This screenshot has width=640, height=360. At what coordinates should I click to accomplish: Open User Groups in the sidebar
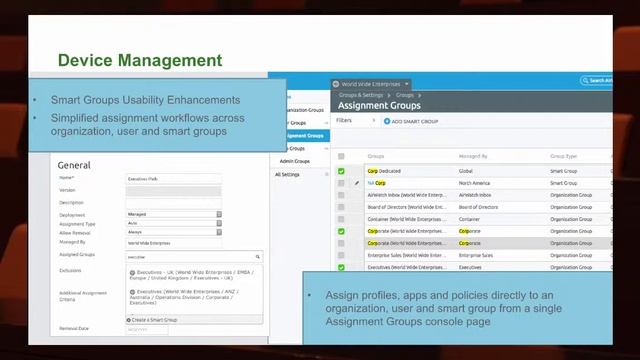coord(298,123)
